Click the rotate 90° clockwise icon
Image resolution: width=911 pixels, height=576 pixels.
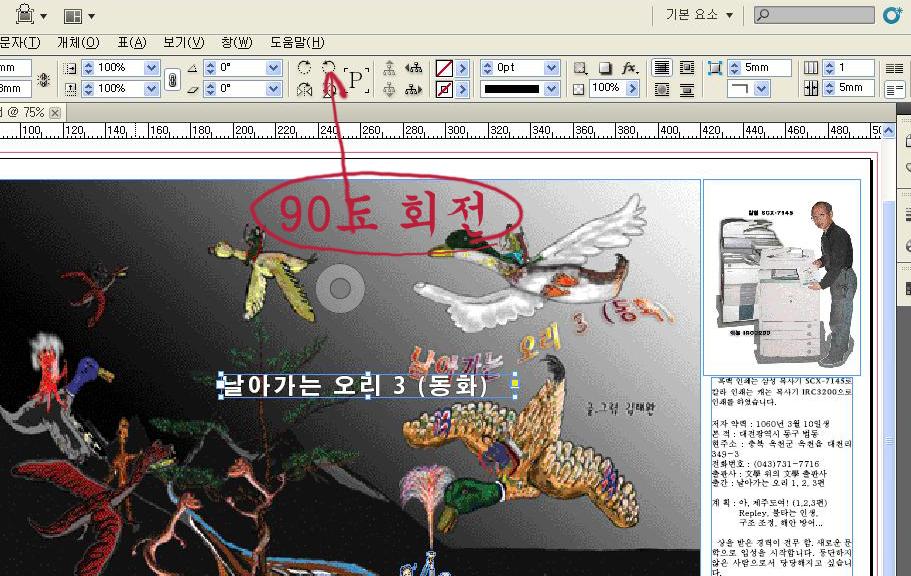305,68
